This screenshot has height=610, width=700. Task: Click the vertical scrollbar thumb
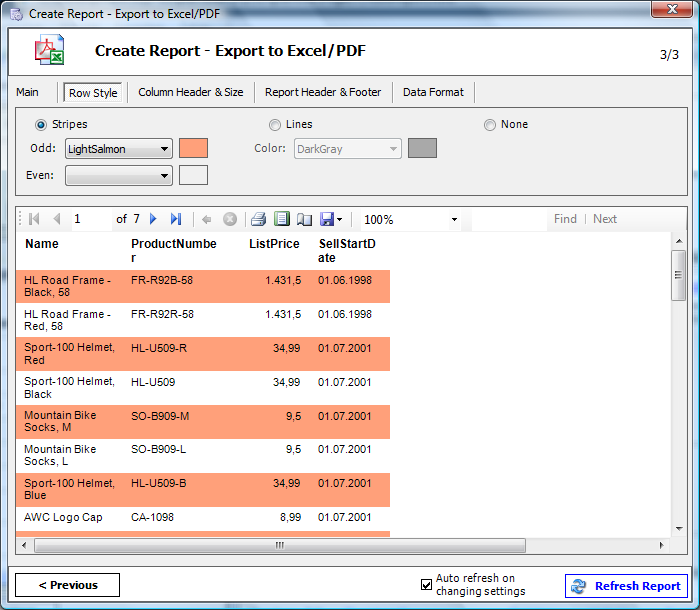[679, 275]
